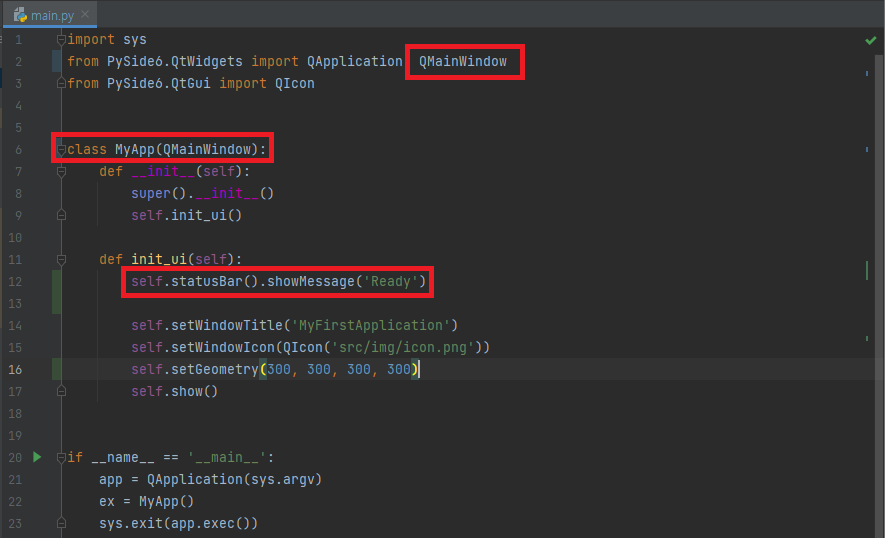Collapse the import block fold marker at line 1

(x=62, y=40)
